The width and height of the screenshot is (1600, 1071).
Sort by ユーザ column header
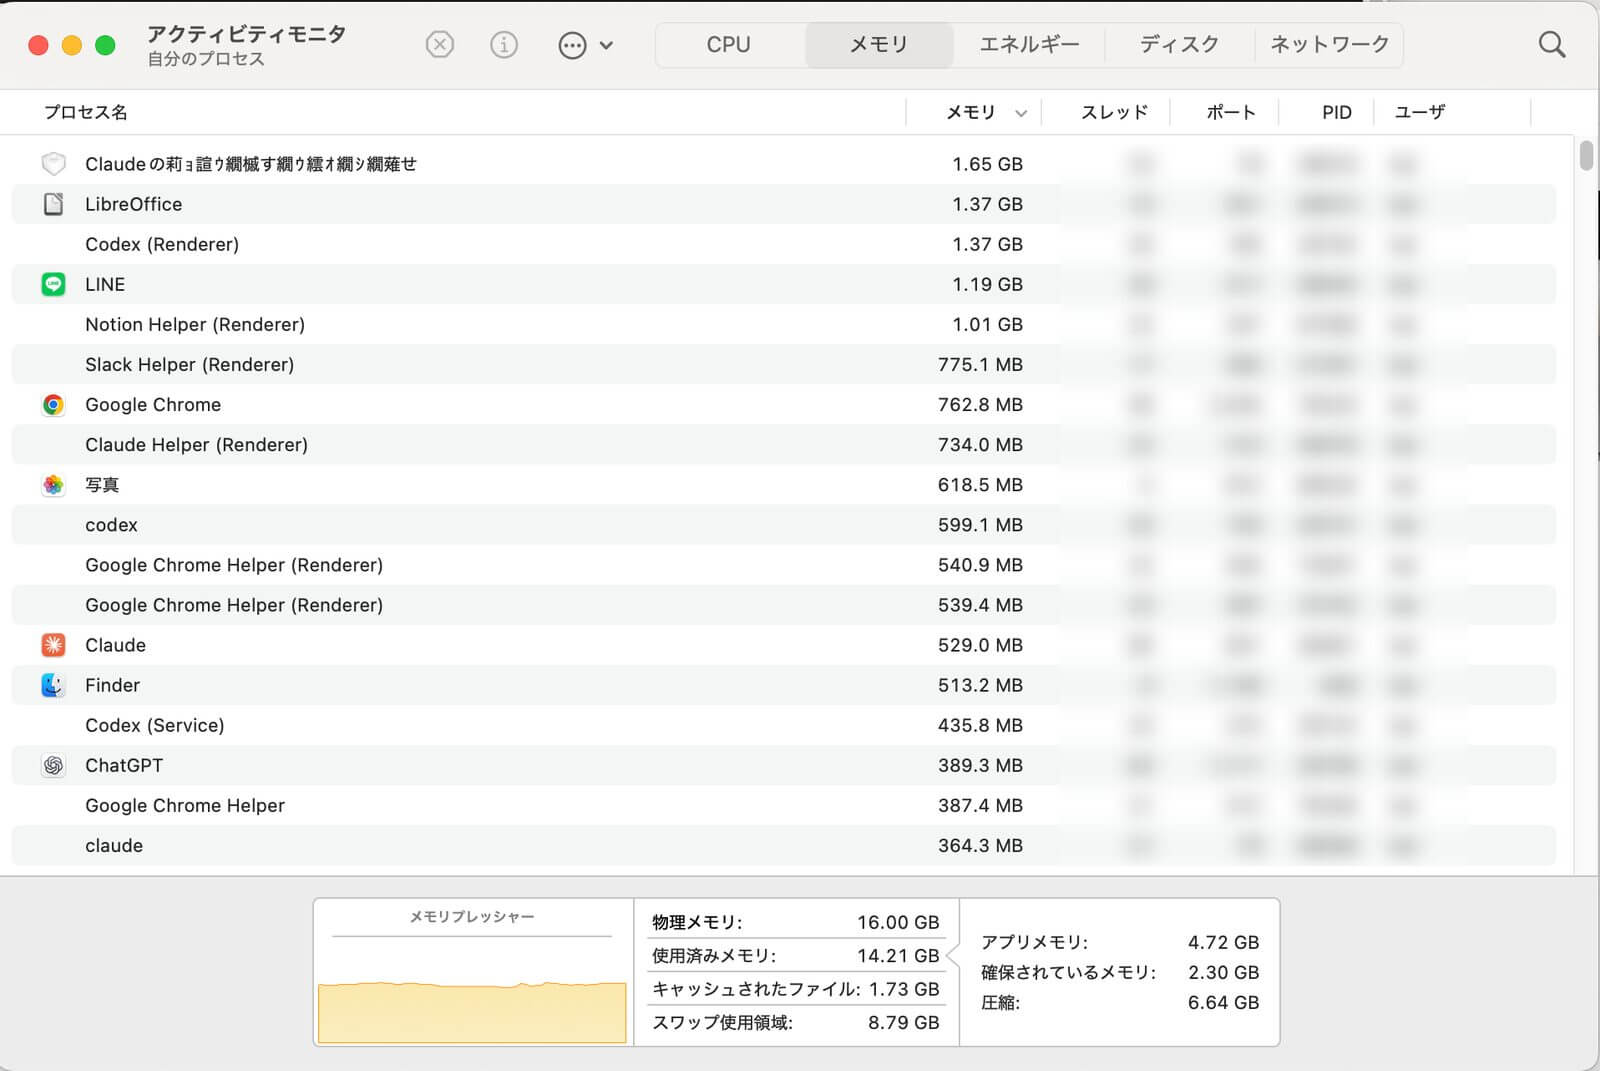(x=1420, y=112)
